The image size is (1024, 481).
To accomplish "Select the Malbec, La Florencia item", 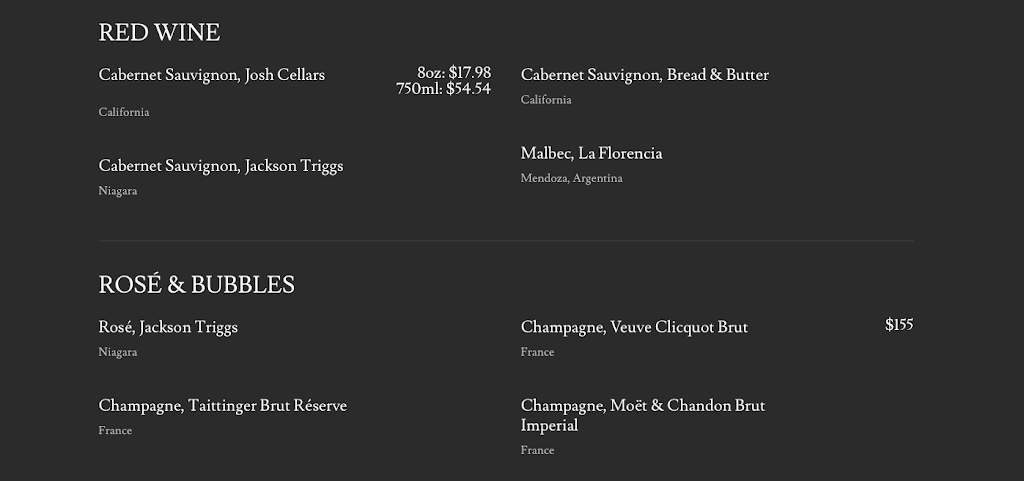I will (591, 154).
